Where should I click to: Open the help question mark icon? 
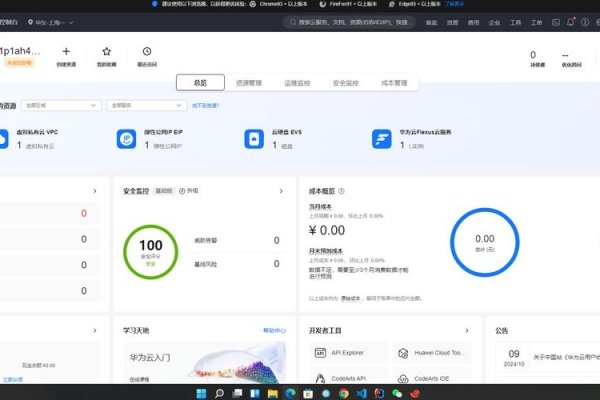(585, 22)
